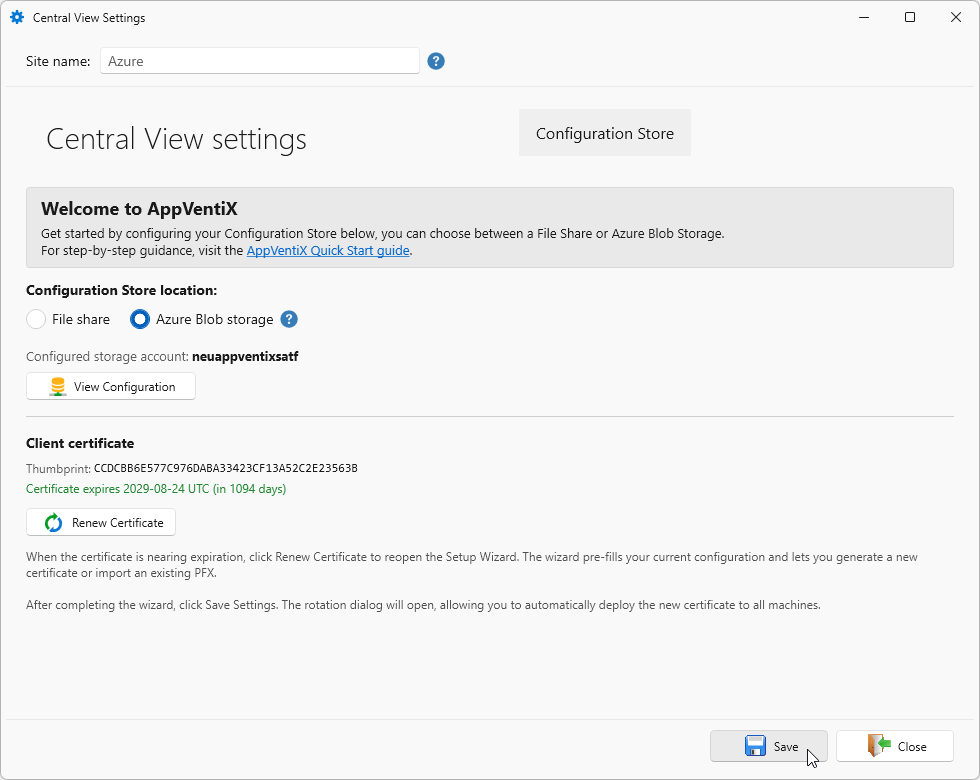Screen dimensions: 980x780
Task: Click the Client certificate heading
Action: click(x=80, y=443)
